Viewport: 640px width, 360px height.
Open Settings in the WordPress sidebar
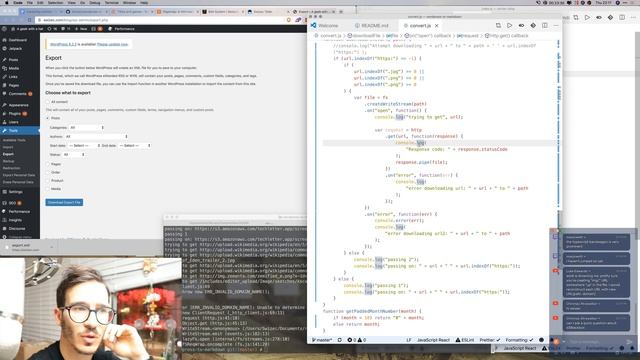16,192
